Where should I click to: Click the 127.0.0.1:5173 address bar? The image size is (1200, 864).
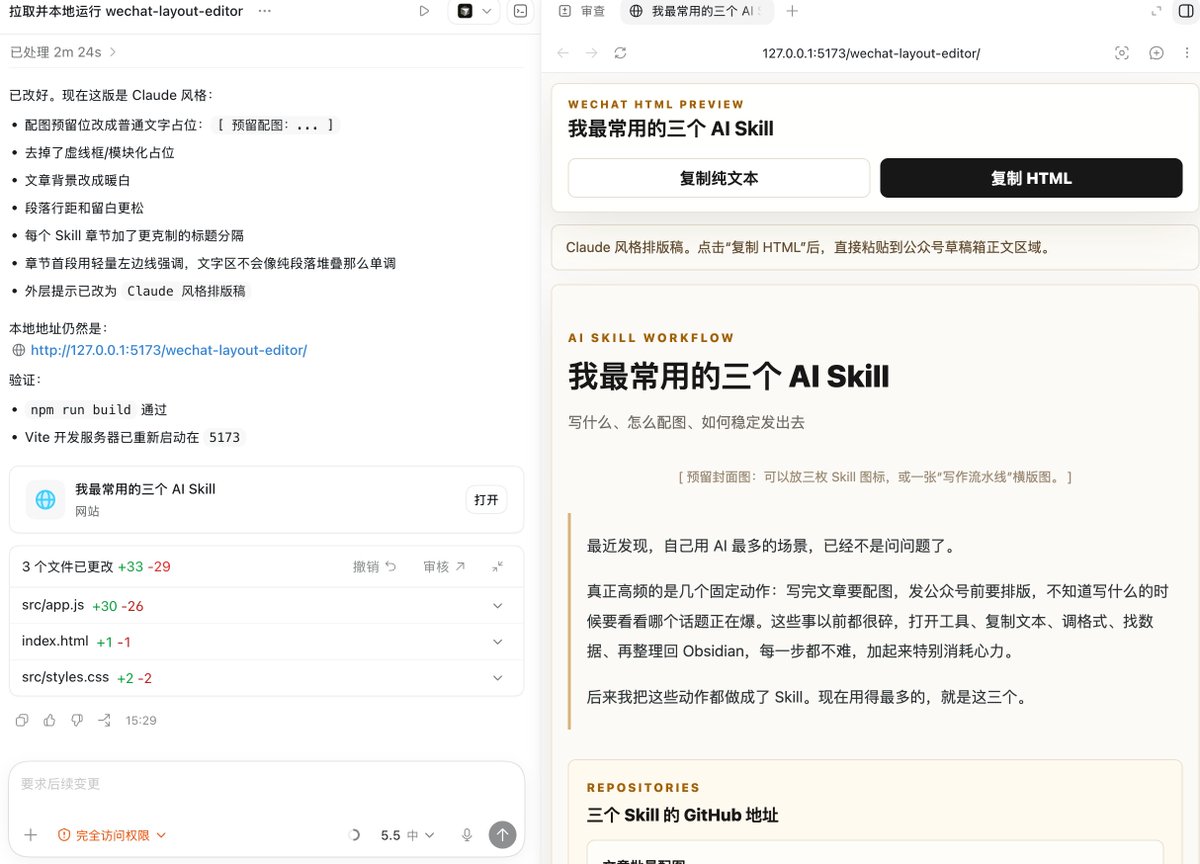click(x=870, y=53)
